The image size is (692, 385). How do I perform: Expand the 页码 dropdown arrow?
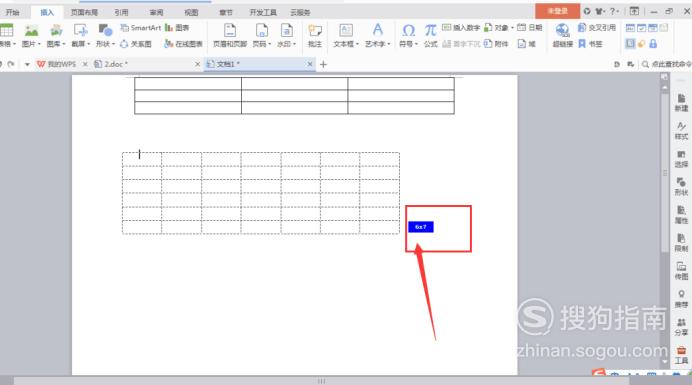(269, 44)
